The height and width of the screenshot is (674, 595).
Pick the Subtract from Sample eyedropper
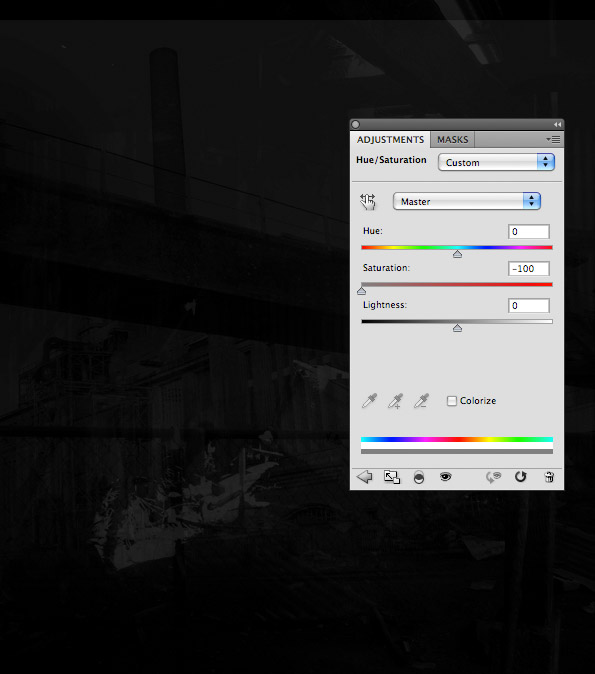pyautogui.click(x=421, y=401)
